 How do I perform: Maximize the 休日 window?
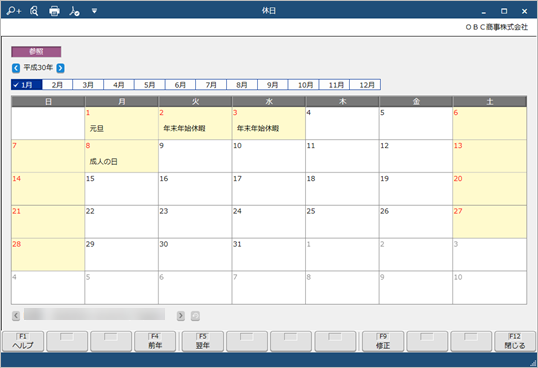tap(504, 11)
